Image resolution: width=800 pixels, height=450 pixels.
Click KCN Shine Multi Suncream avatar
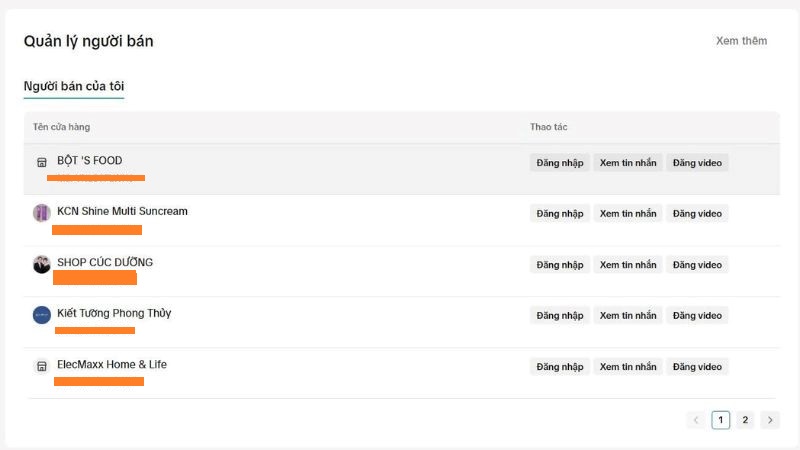click(41, 213)
